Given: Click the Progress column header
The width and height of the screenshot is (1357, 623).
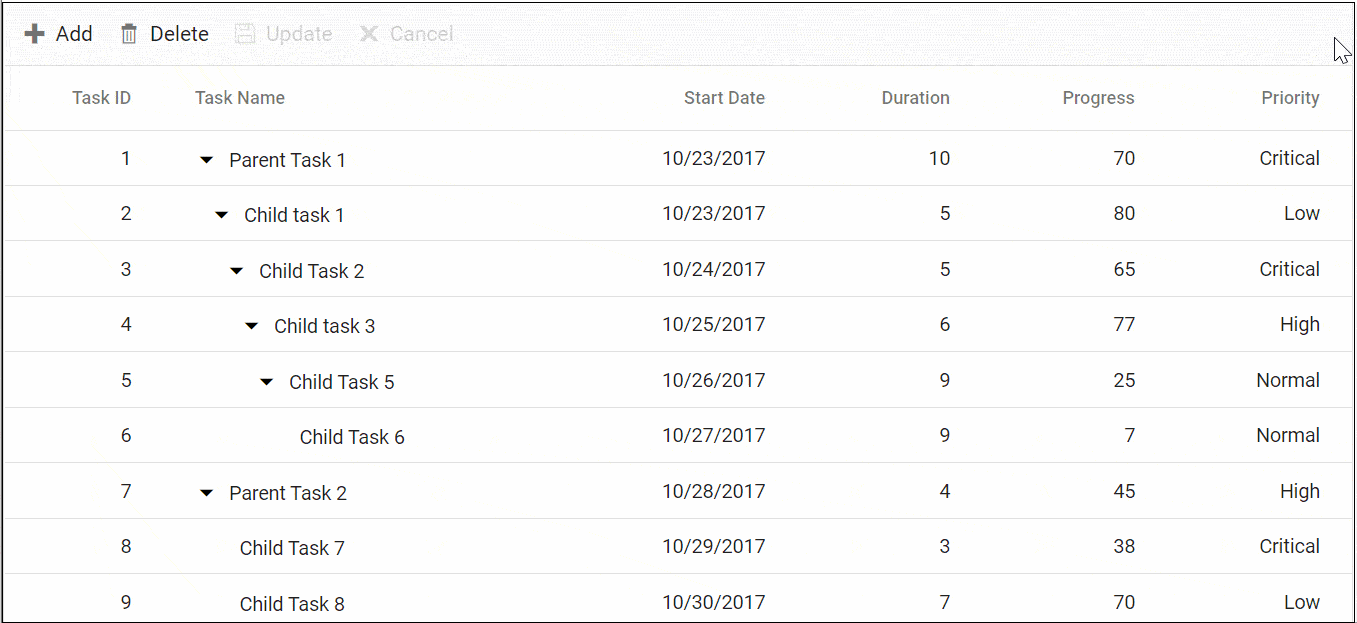Looking at the screenshot, I should coord(1098,98).
